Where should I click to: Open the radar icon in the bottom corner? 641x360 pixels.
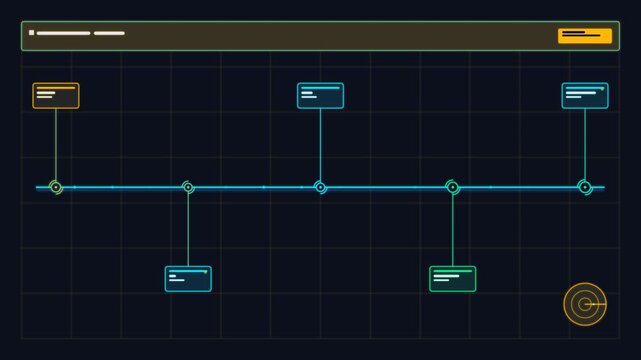click(585, 304)
